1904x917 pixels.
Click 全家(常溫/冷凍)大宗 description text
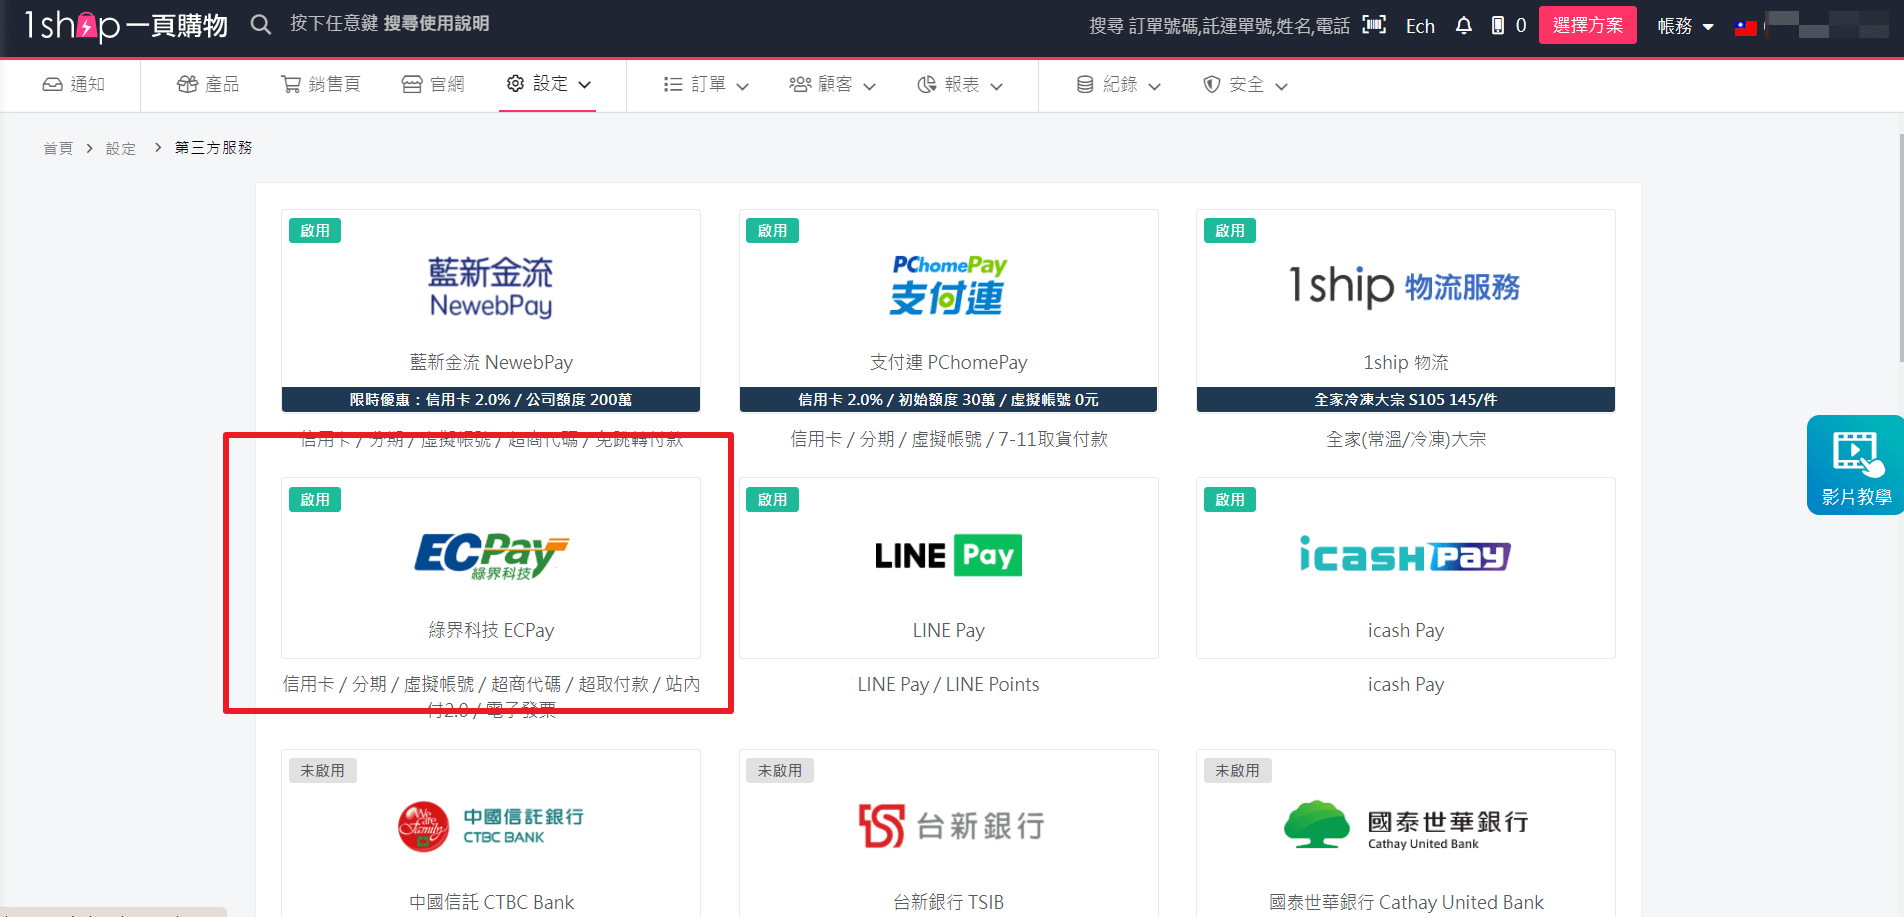coord(1405,439)
